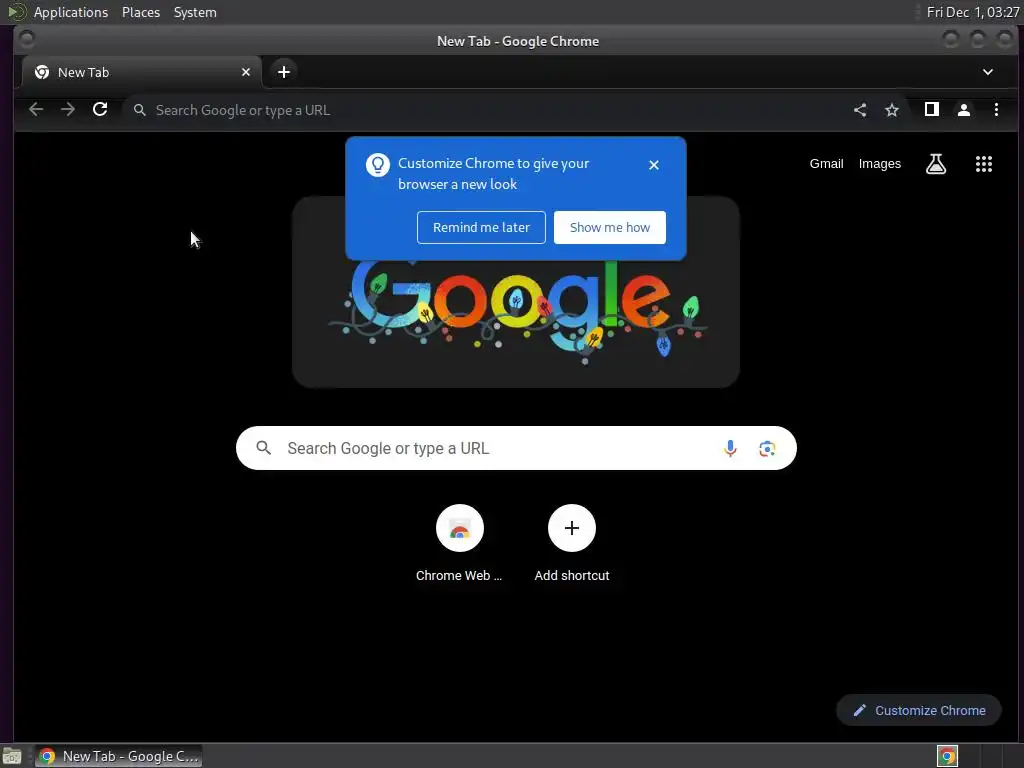Open the System menu

(x=195, y=12)
